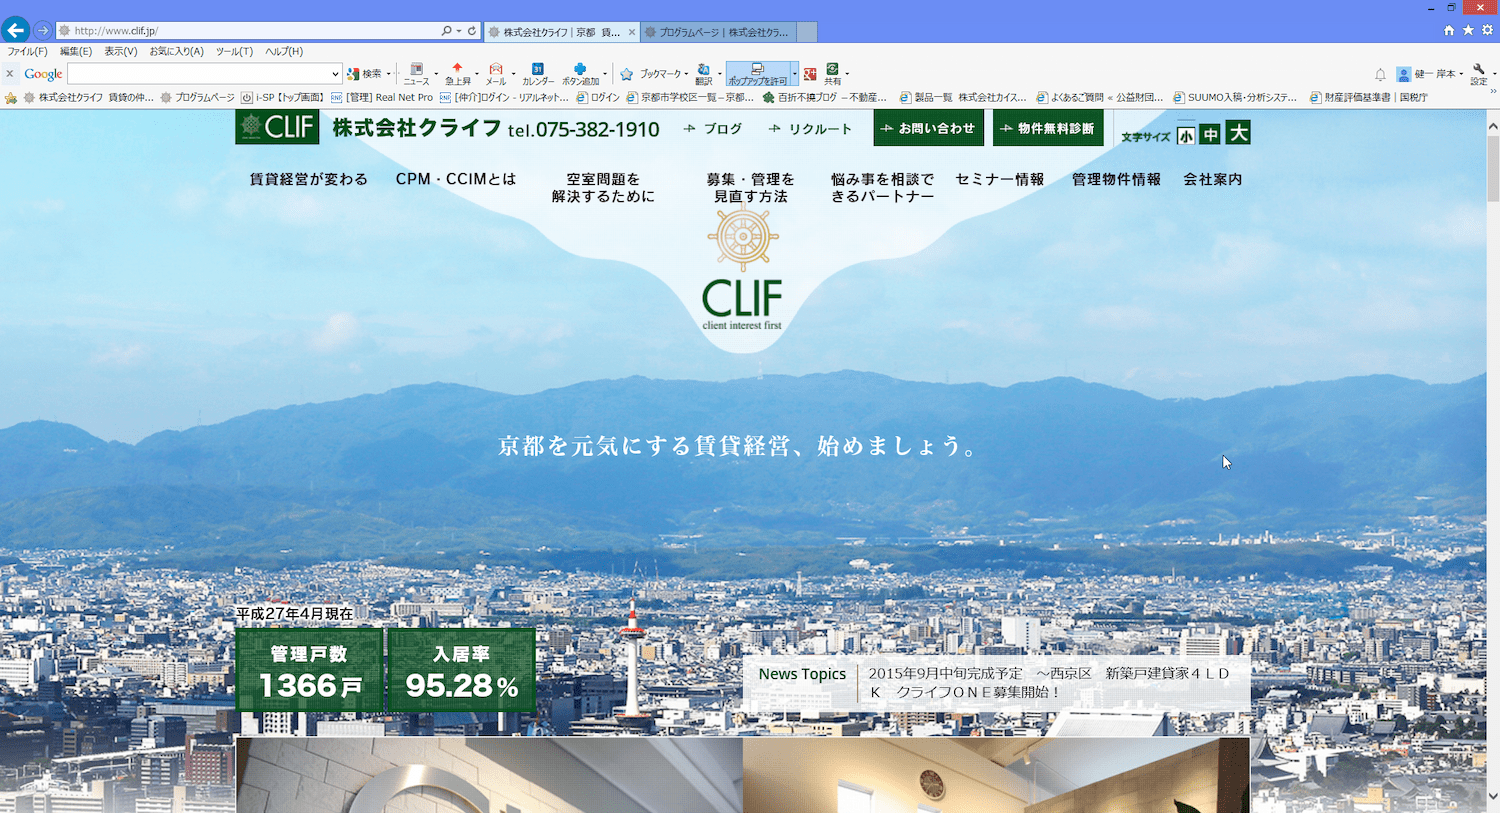Image resolution: width=1500 pixels, height=813 pixels.
Task: Open the ヘルプ(H) menu
Action: coord(284,52)
